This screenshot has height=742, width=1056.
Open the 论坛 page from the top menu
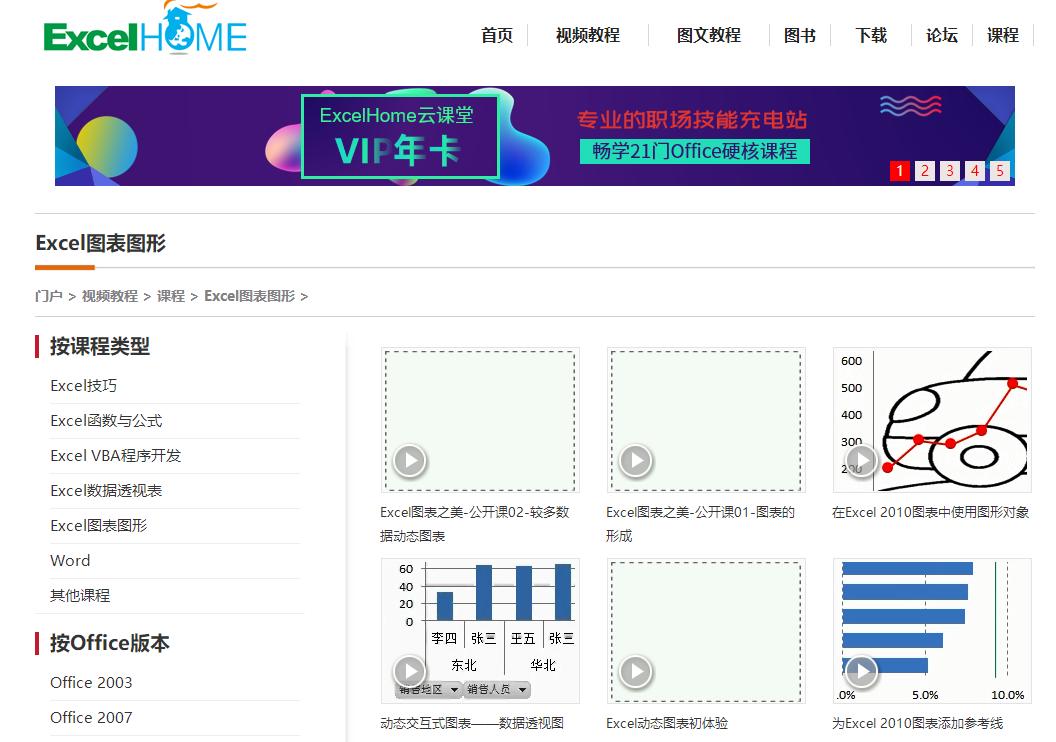[940, 34]
